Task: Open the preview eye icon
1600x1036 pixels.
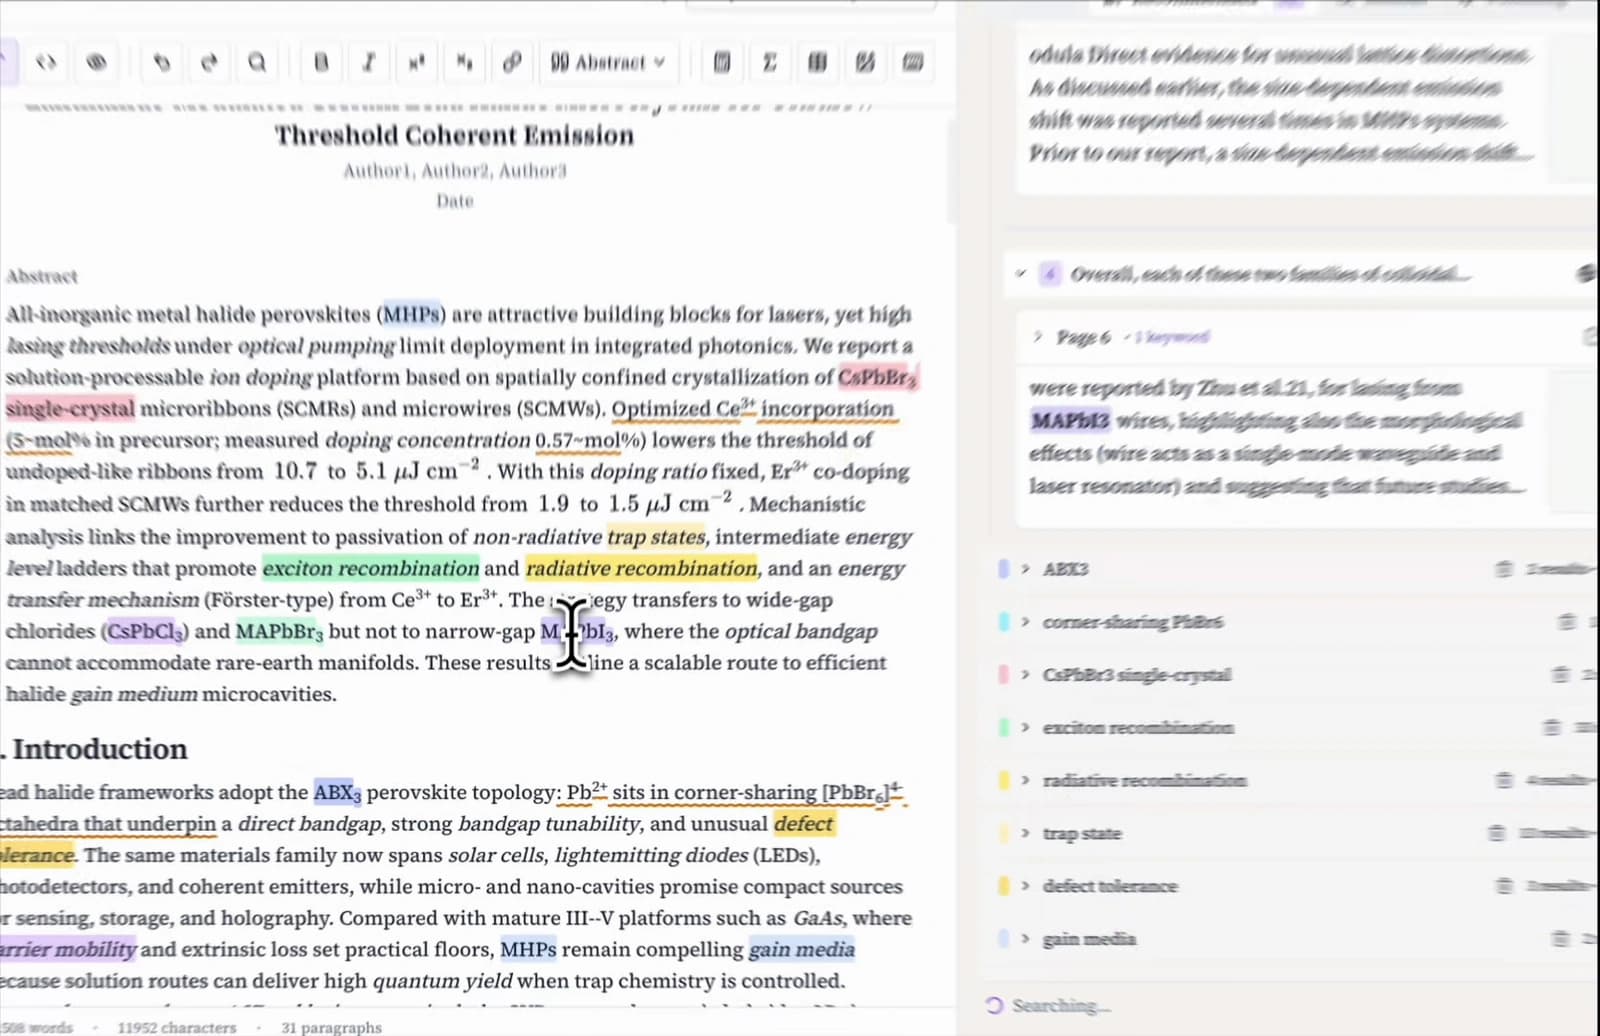Action: (x=96, y=62)
